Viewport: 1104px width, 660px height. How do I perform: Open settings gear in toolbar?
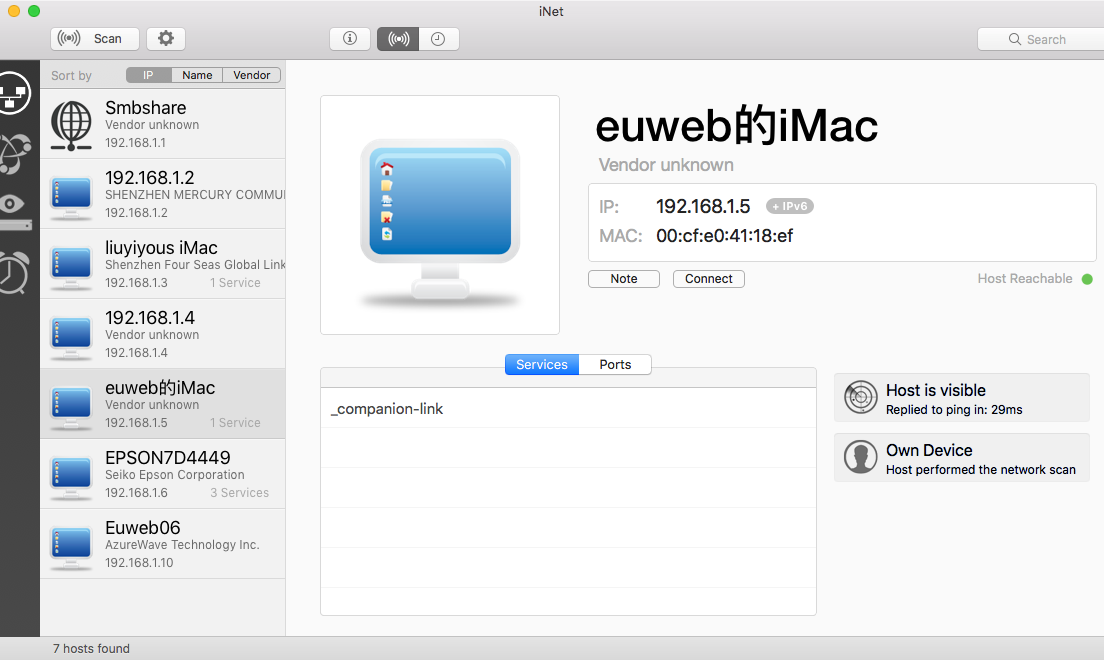165,39
